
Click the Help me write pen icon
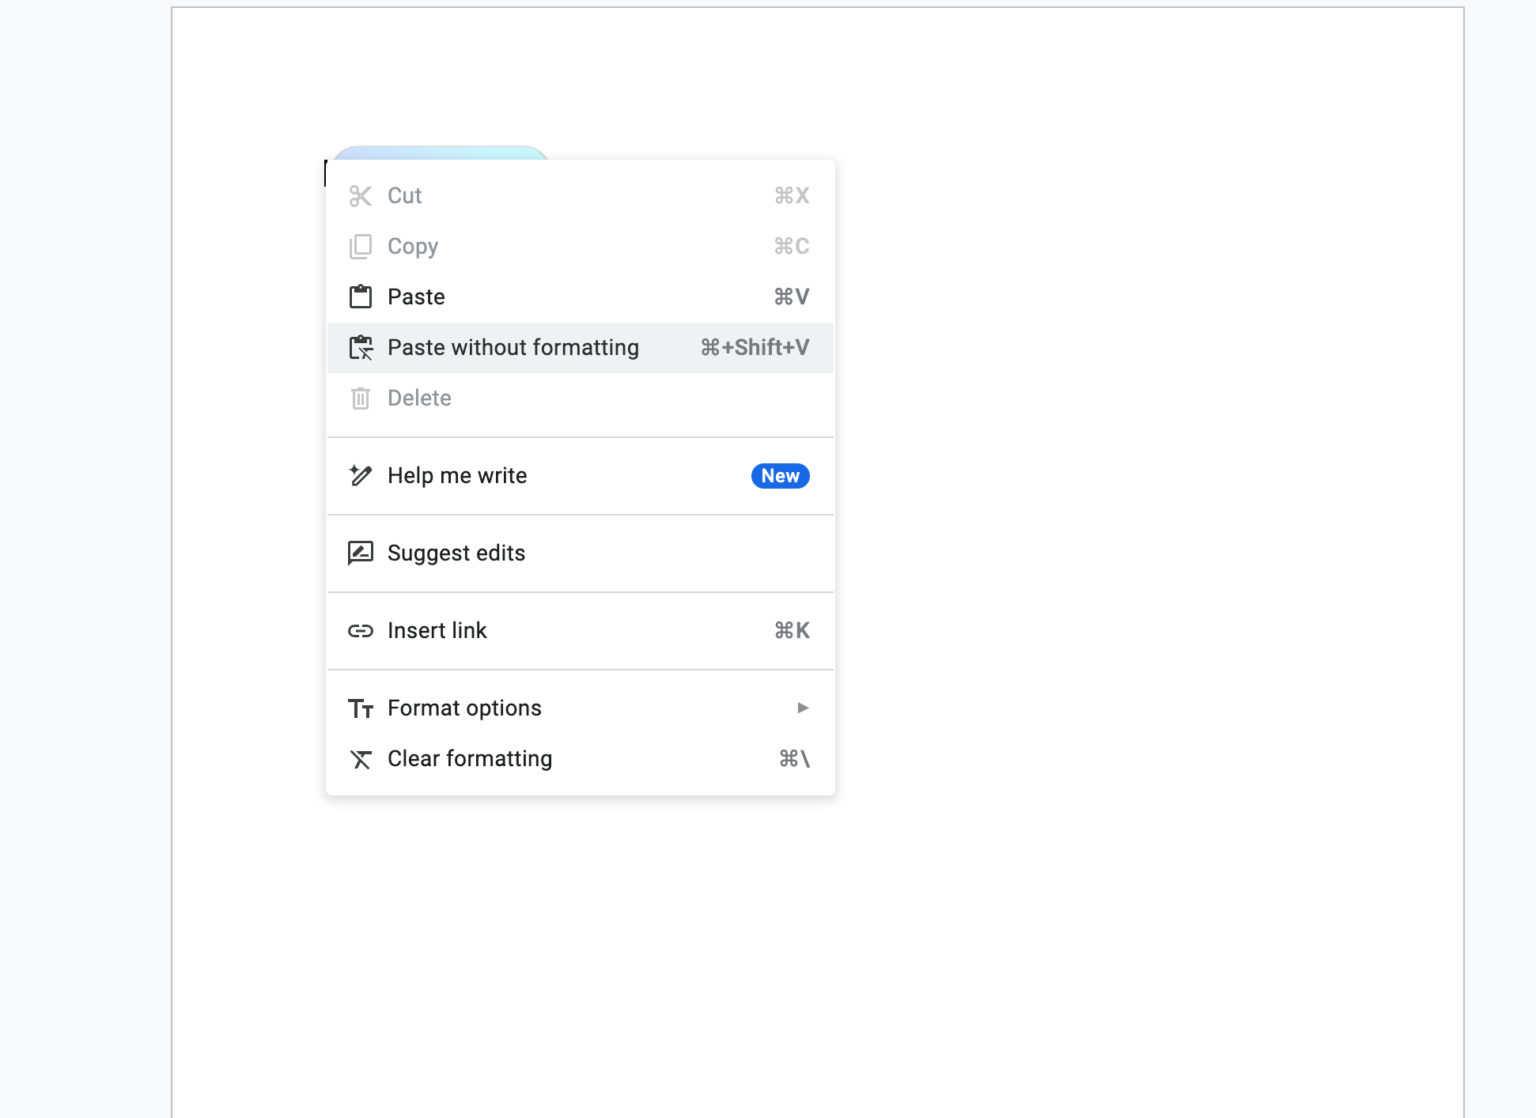click(360, 476)
